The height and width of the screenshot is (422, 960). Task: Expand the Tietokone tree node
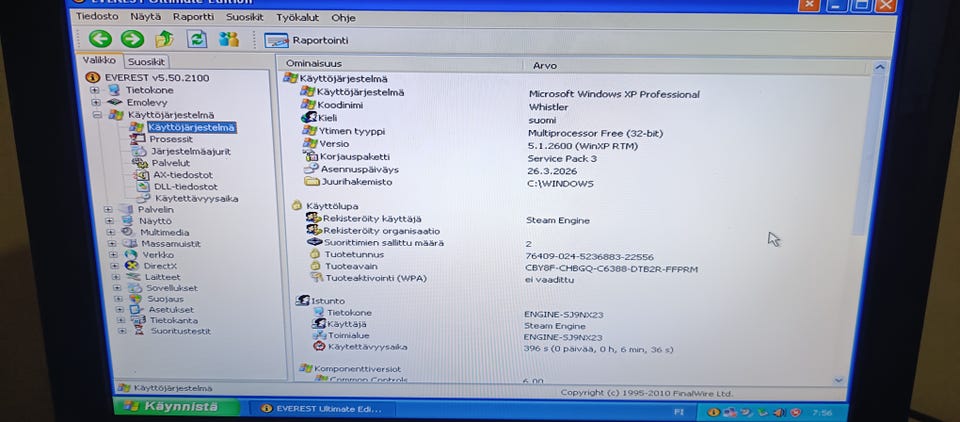[94, 90]
